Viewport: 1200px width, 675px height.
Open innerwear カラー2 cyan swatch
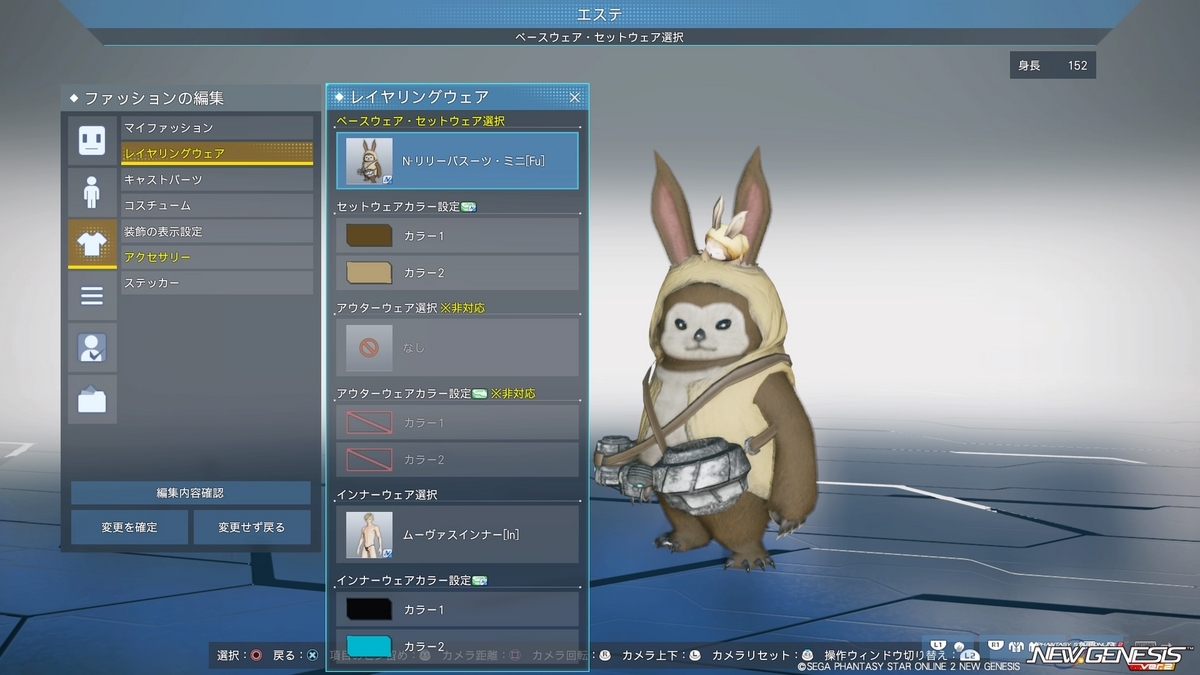coord(369,646)
